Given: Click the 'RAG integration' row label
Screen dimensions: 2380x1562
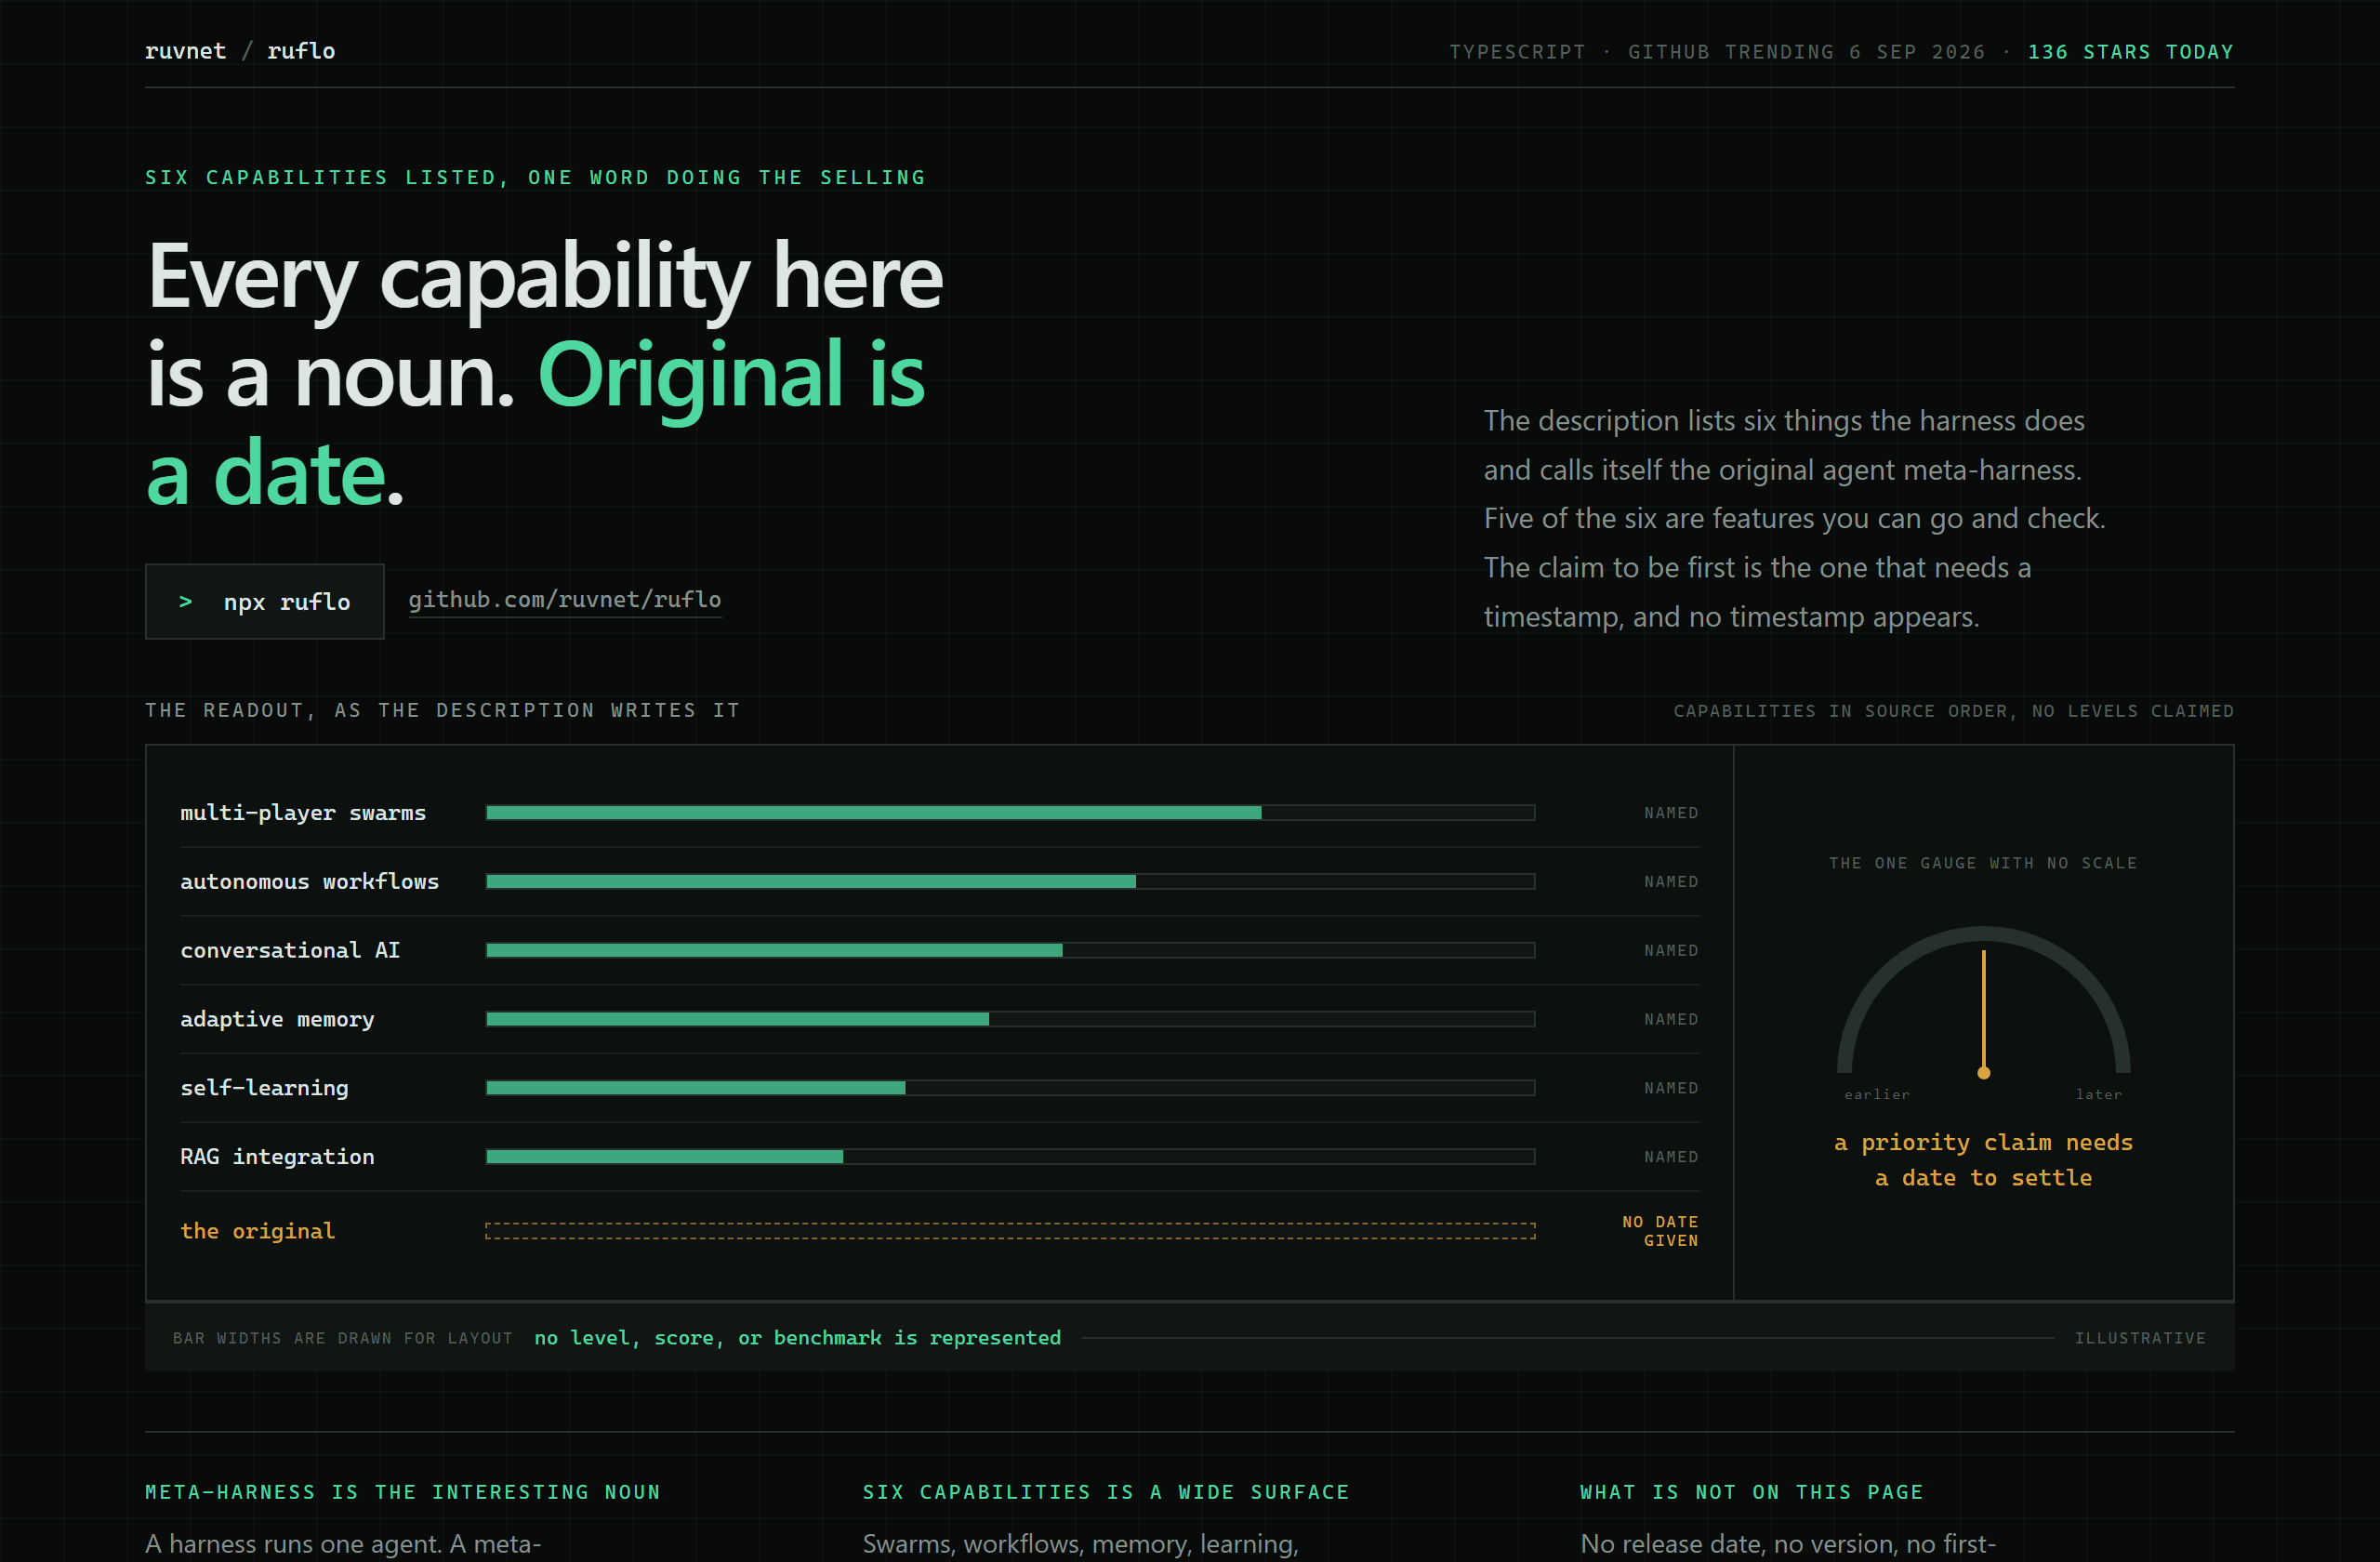Looking at the screenshot, I should 277,1156.
